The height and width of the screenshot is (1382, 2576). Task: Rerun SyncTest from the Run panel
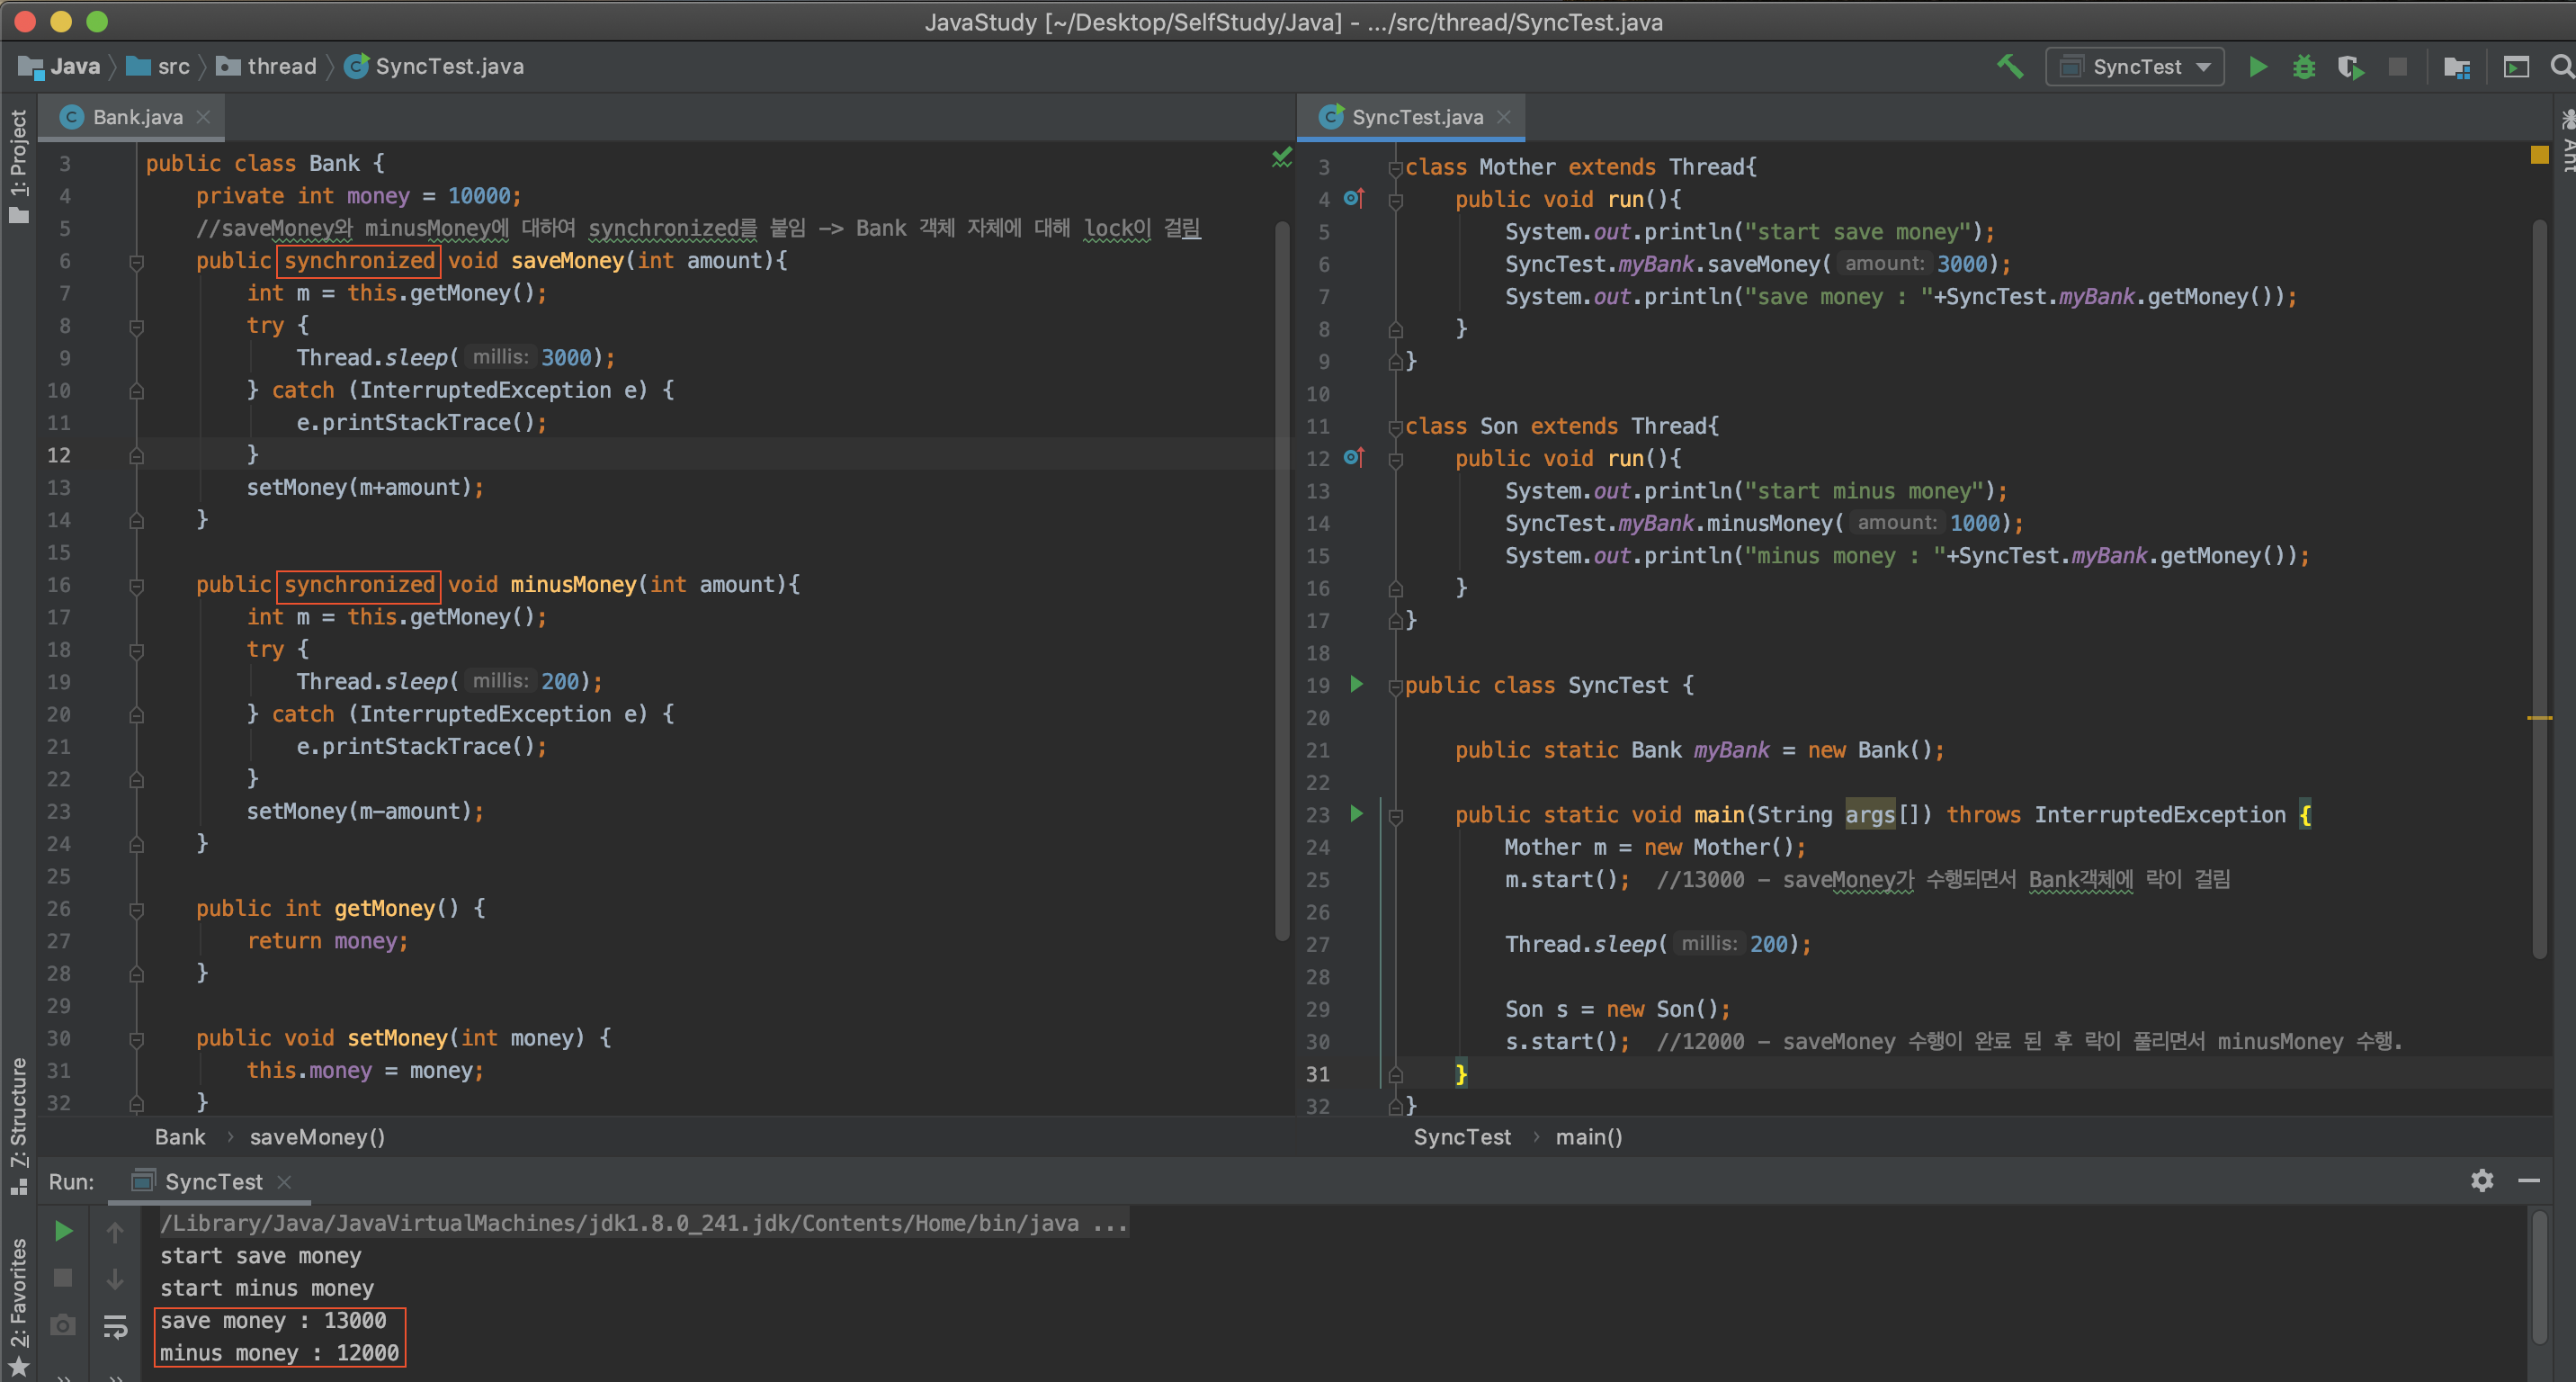pyautogui.click(x=63, y=1231)
